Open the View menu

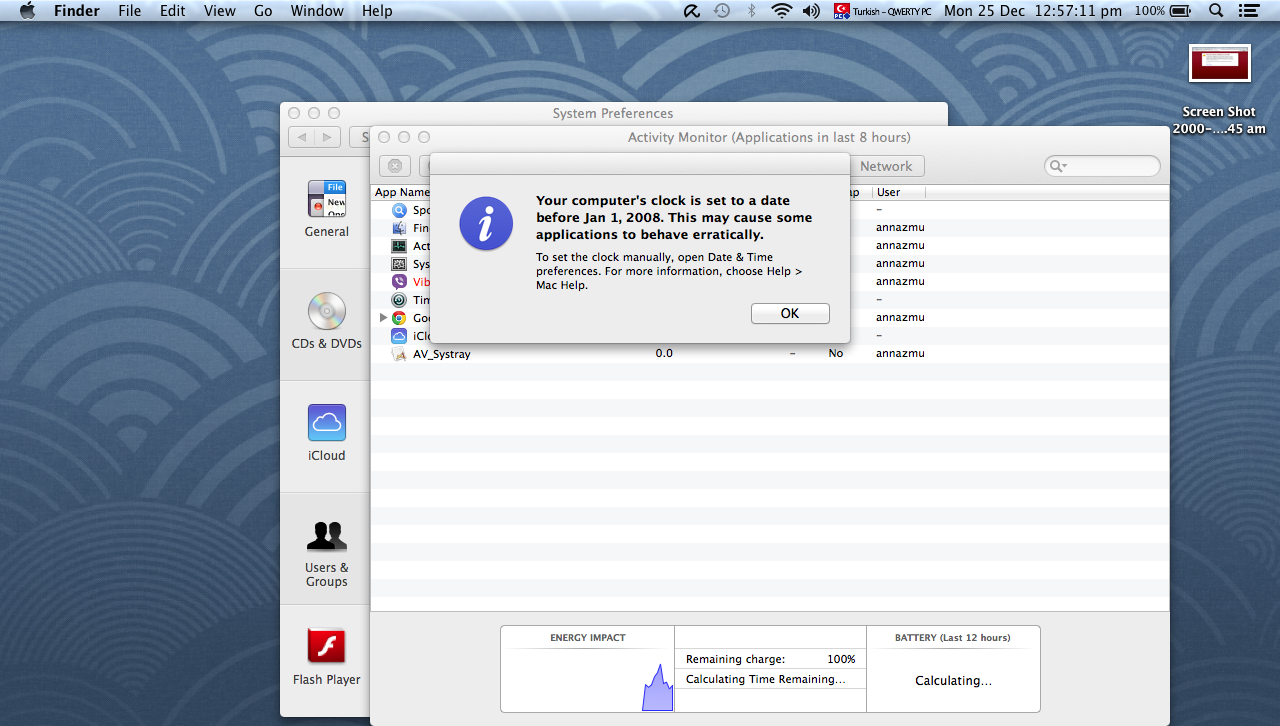click(x=220, y=11)
